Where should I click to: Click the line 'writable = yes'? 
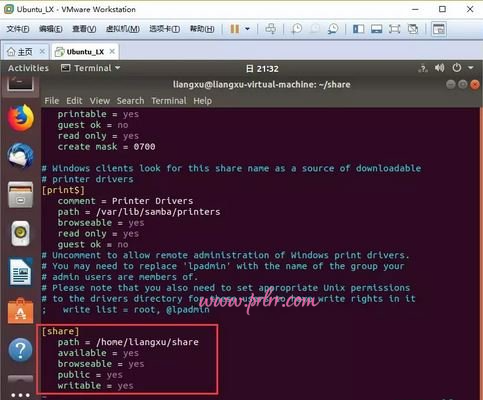point(96,386)
